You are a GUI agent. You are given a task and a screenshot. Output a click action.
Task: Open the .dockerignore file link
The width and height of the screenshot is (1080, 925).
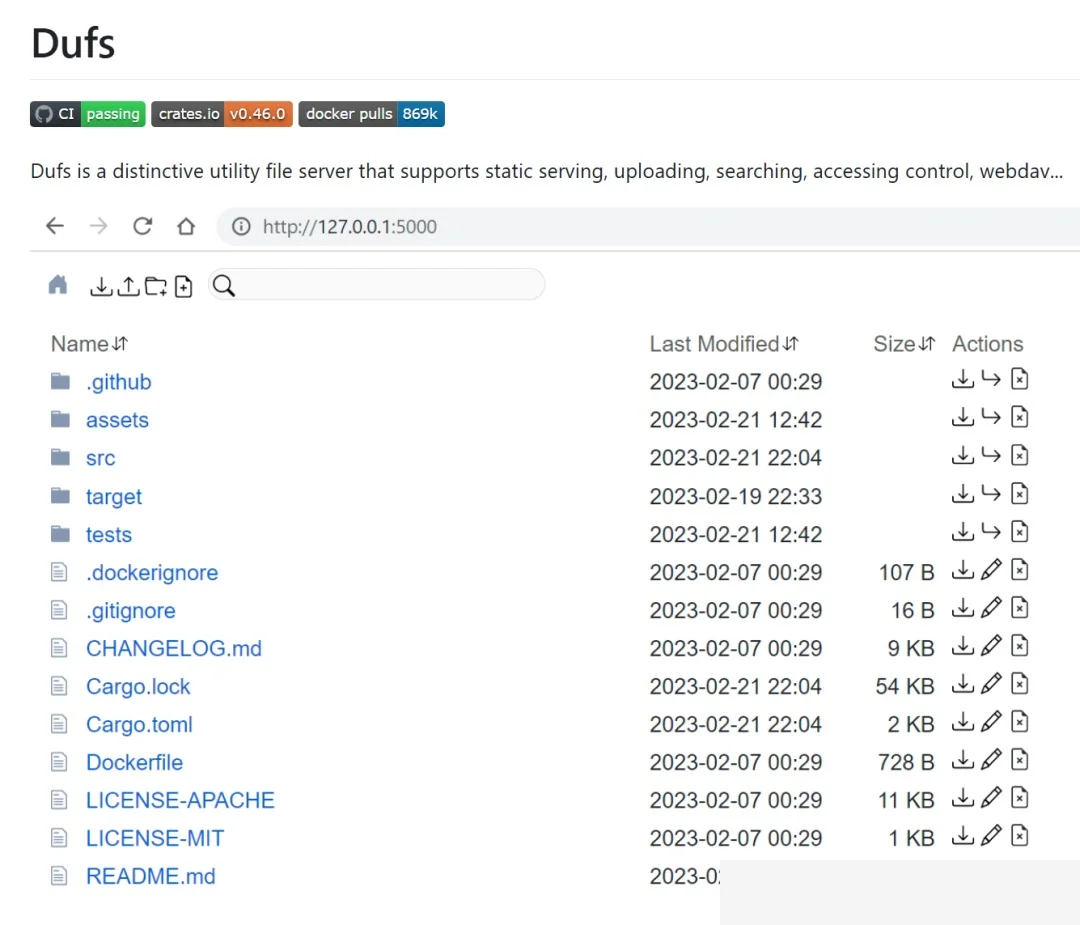point(152,572)
